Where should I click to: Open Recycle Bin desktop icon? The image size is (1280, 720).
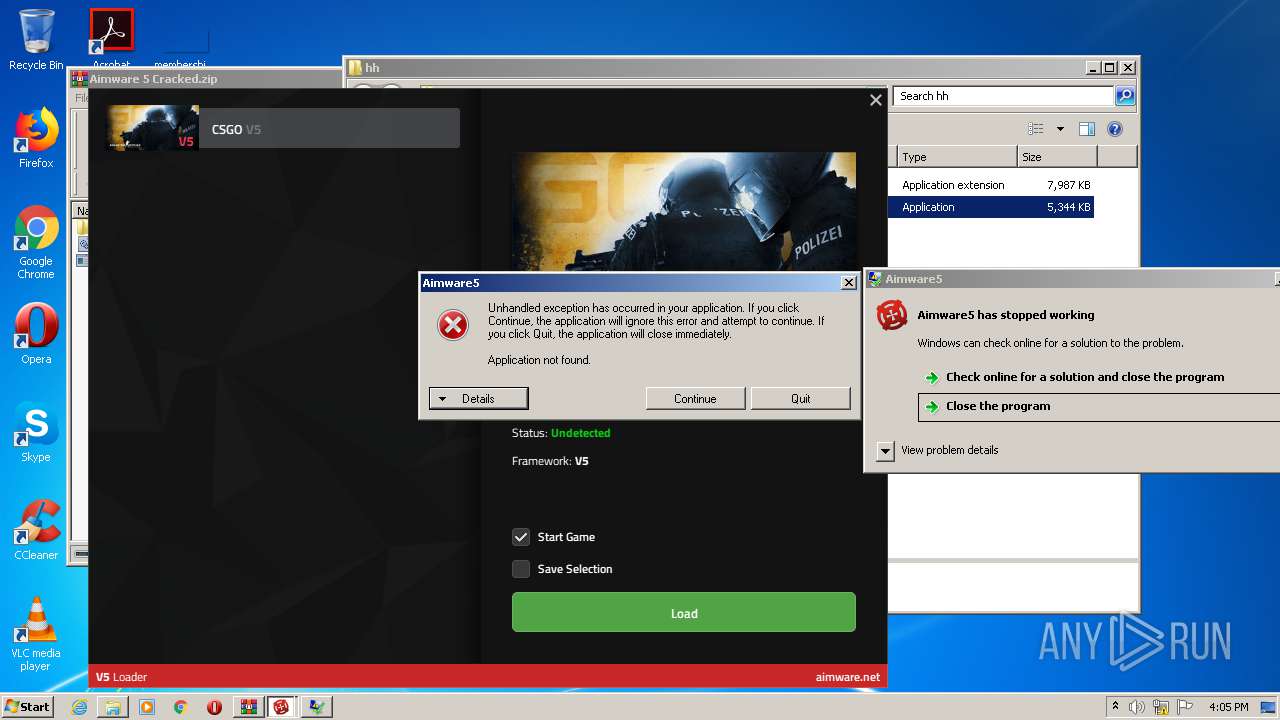tap(36, 40)
